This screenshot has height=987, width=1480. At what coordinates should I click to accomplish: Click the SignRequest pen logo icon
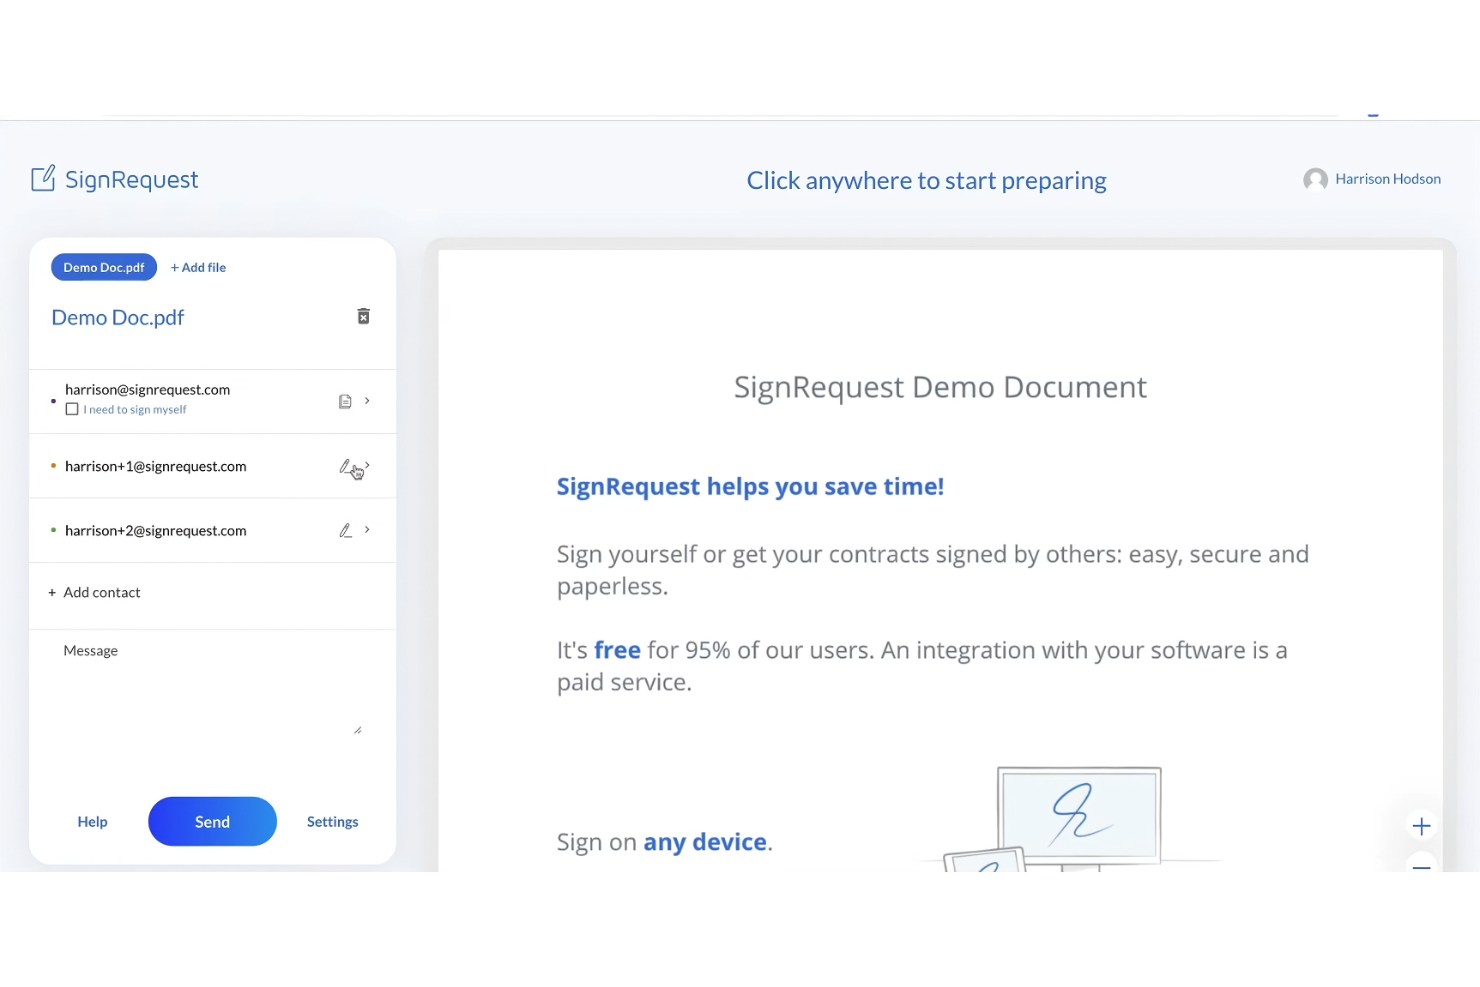[x=44, y=178]
